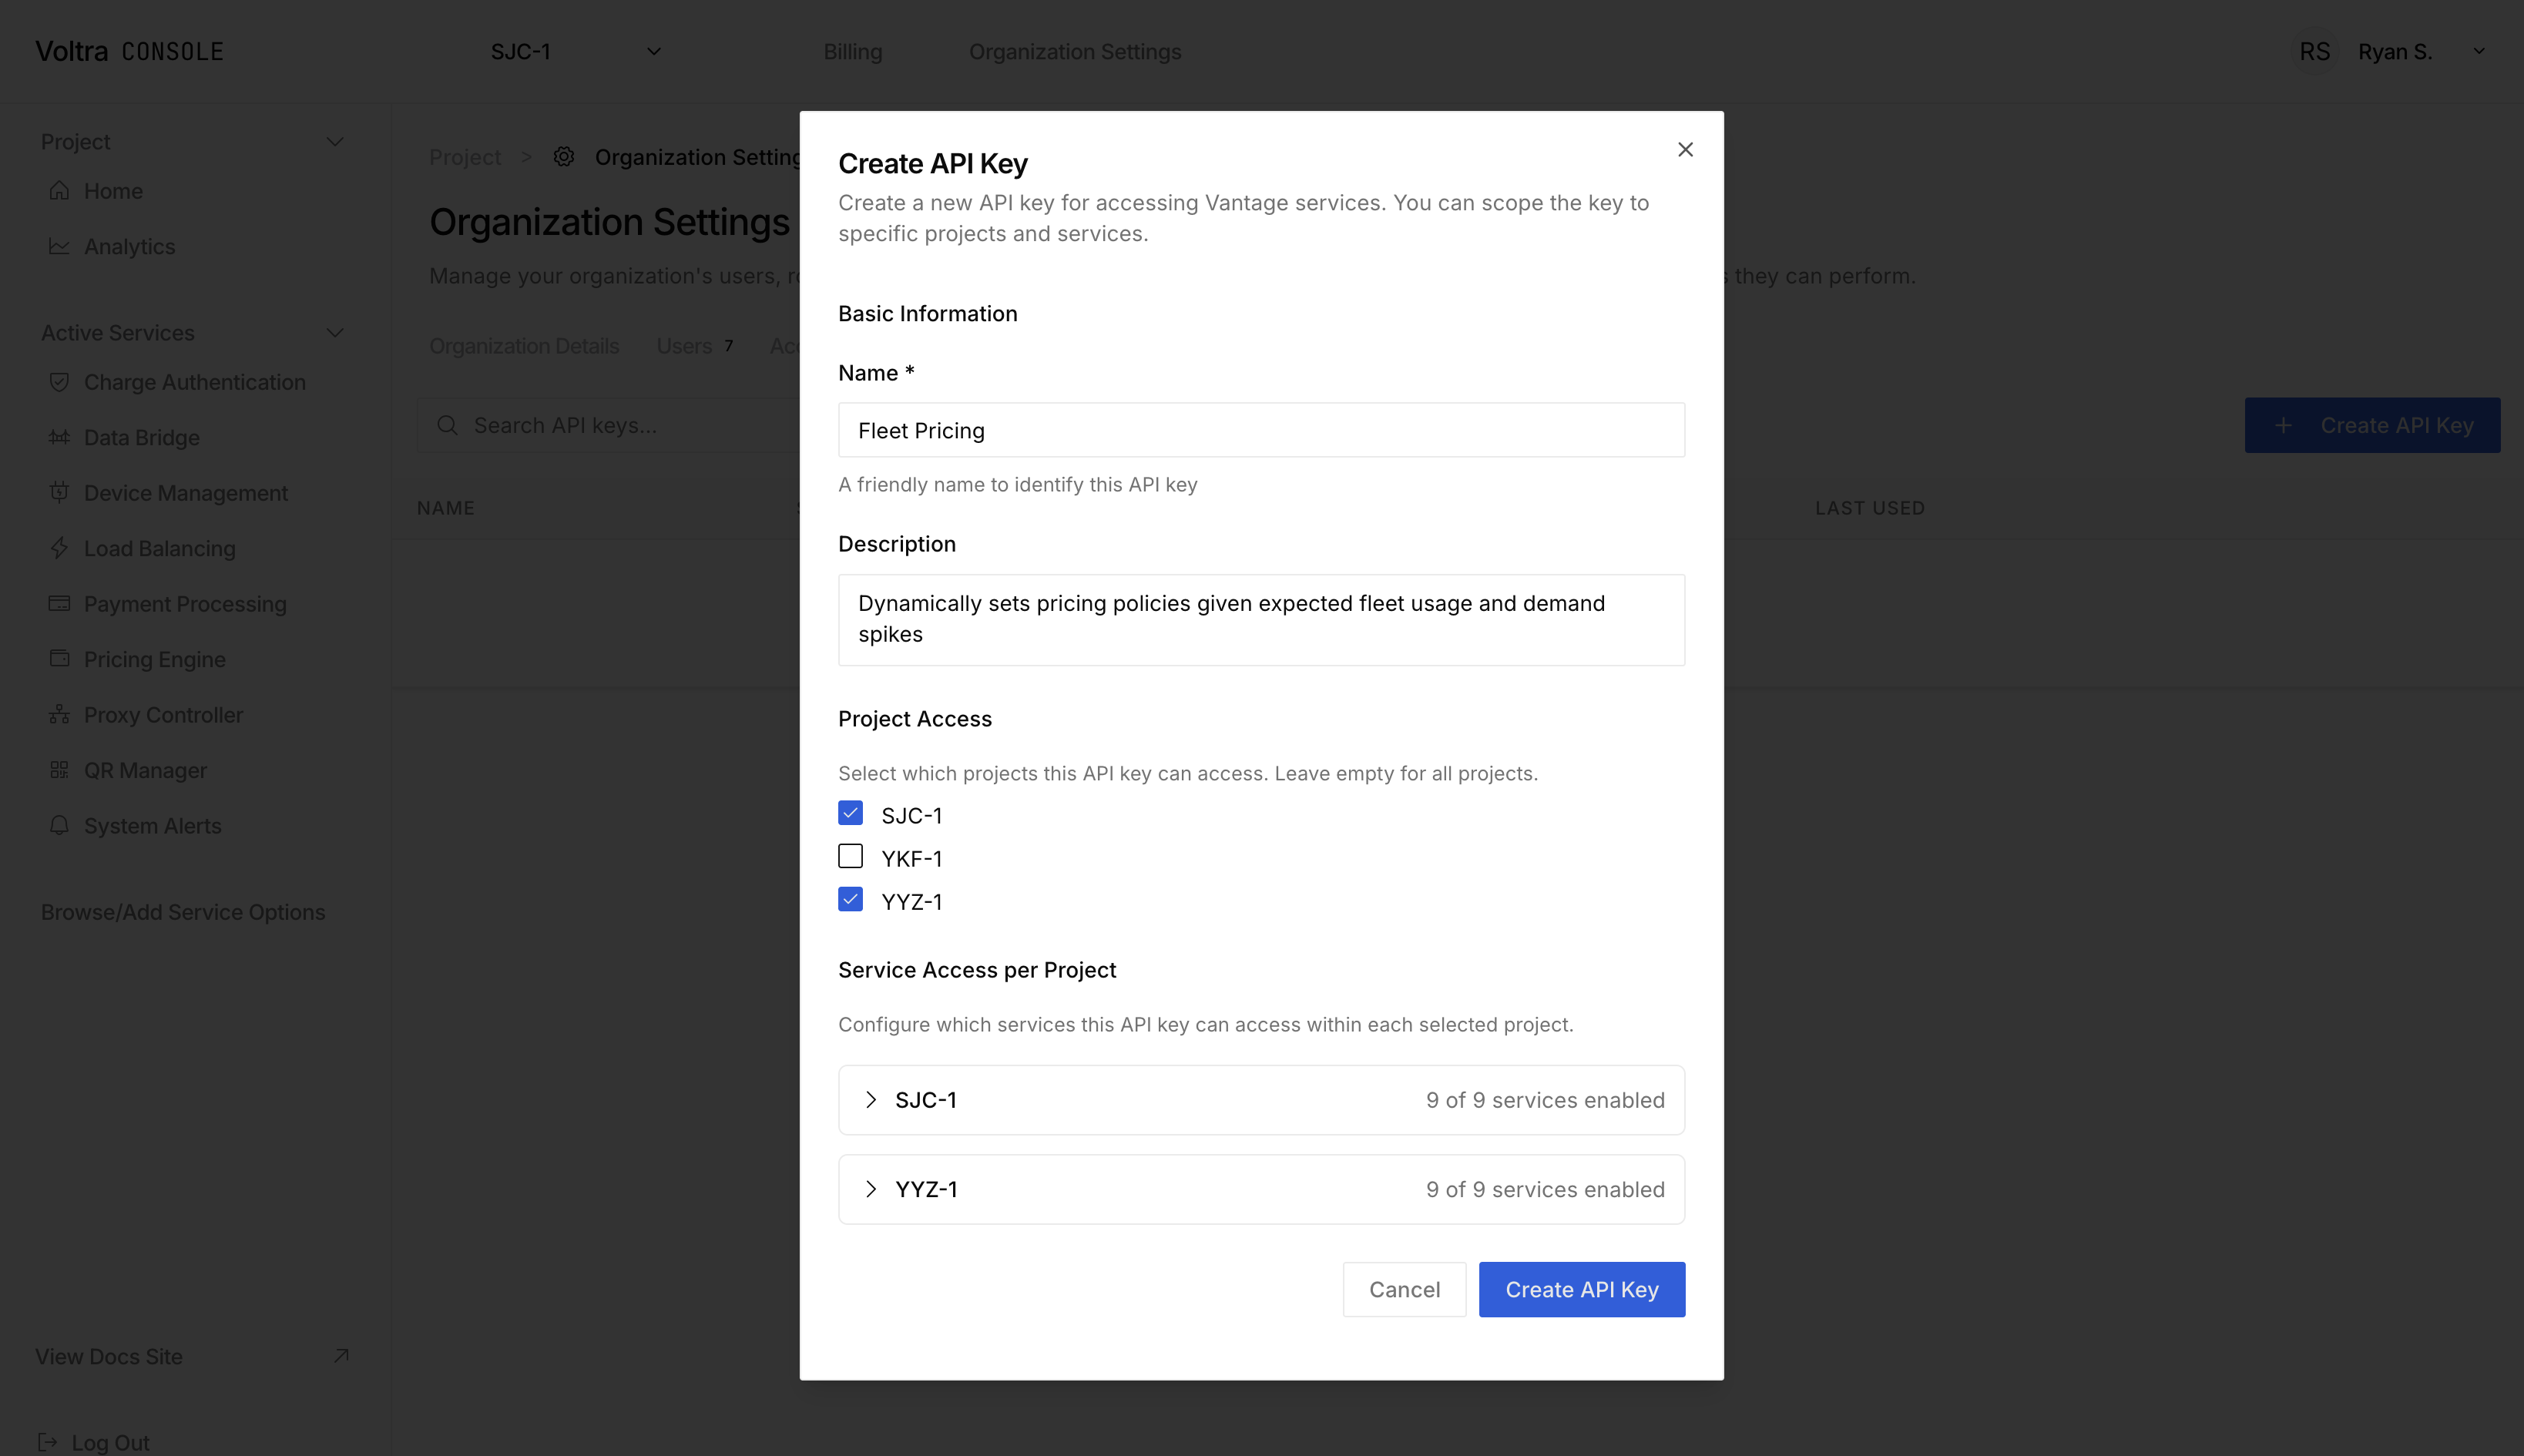The image size is (2524, 1456).
Task: Open System Alerts via the bell icon
Action: [60, 825]
